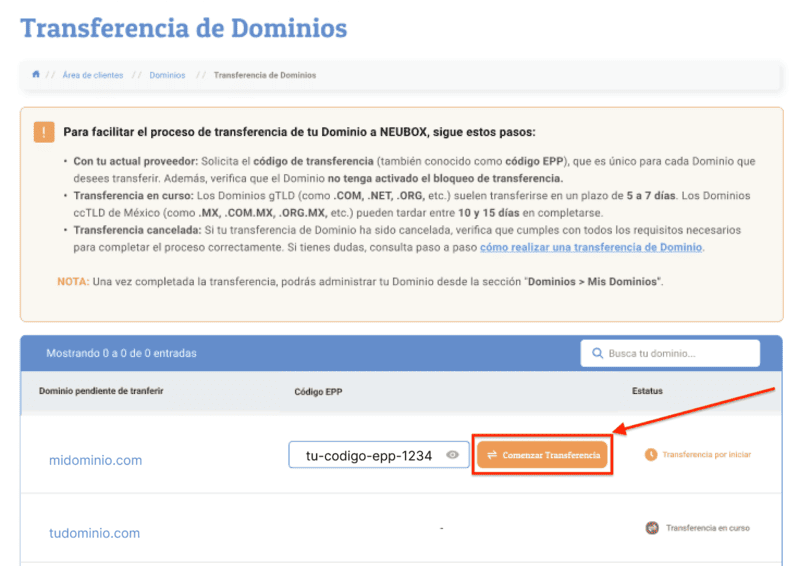Open the Área de clientes breadcrumb

click(92, 75)
